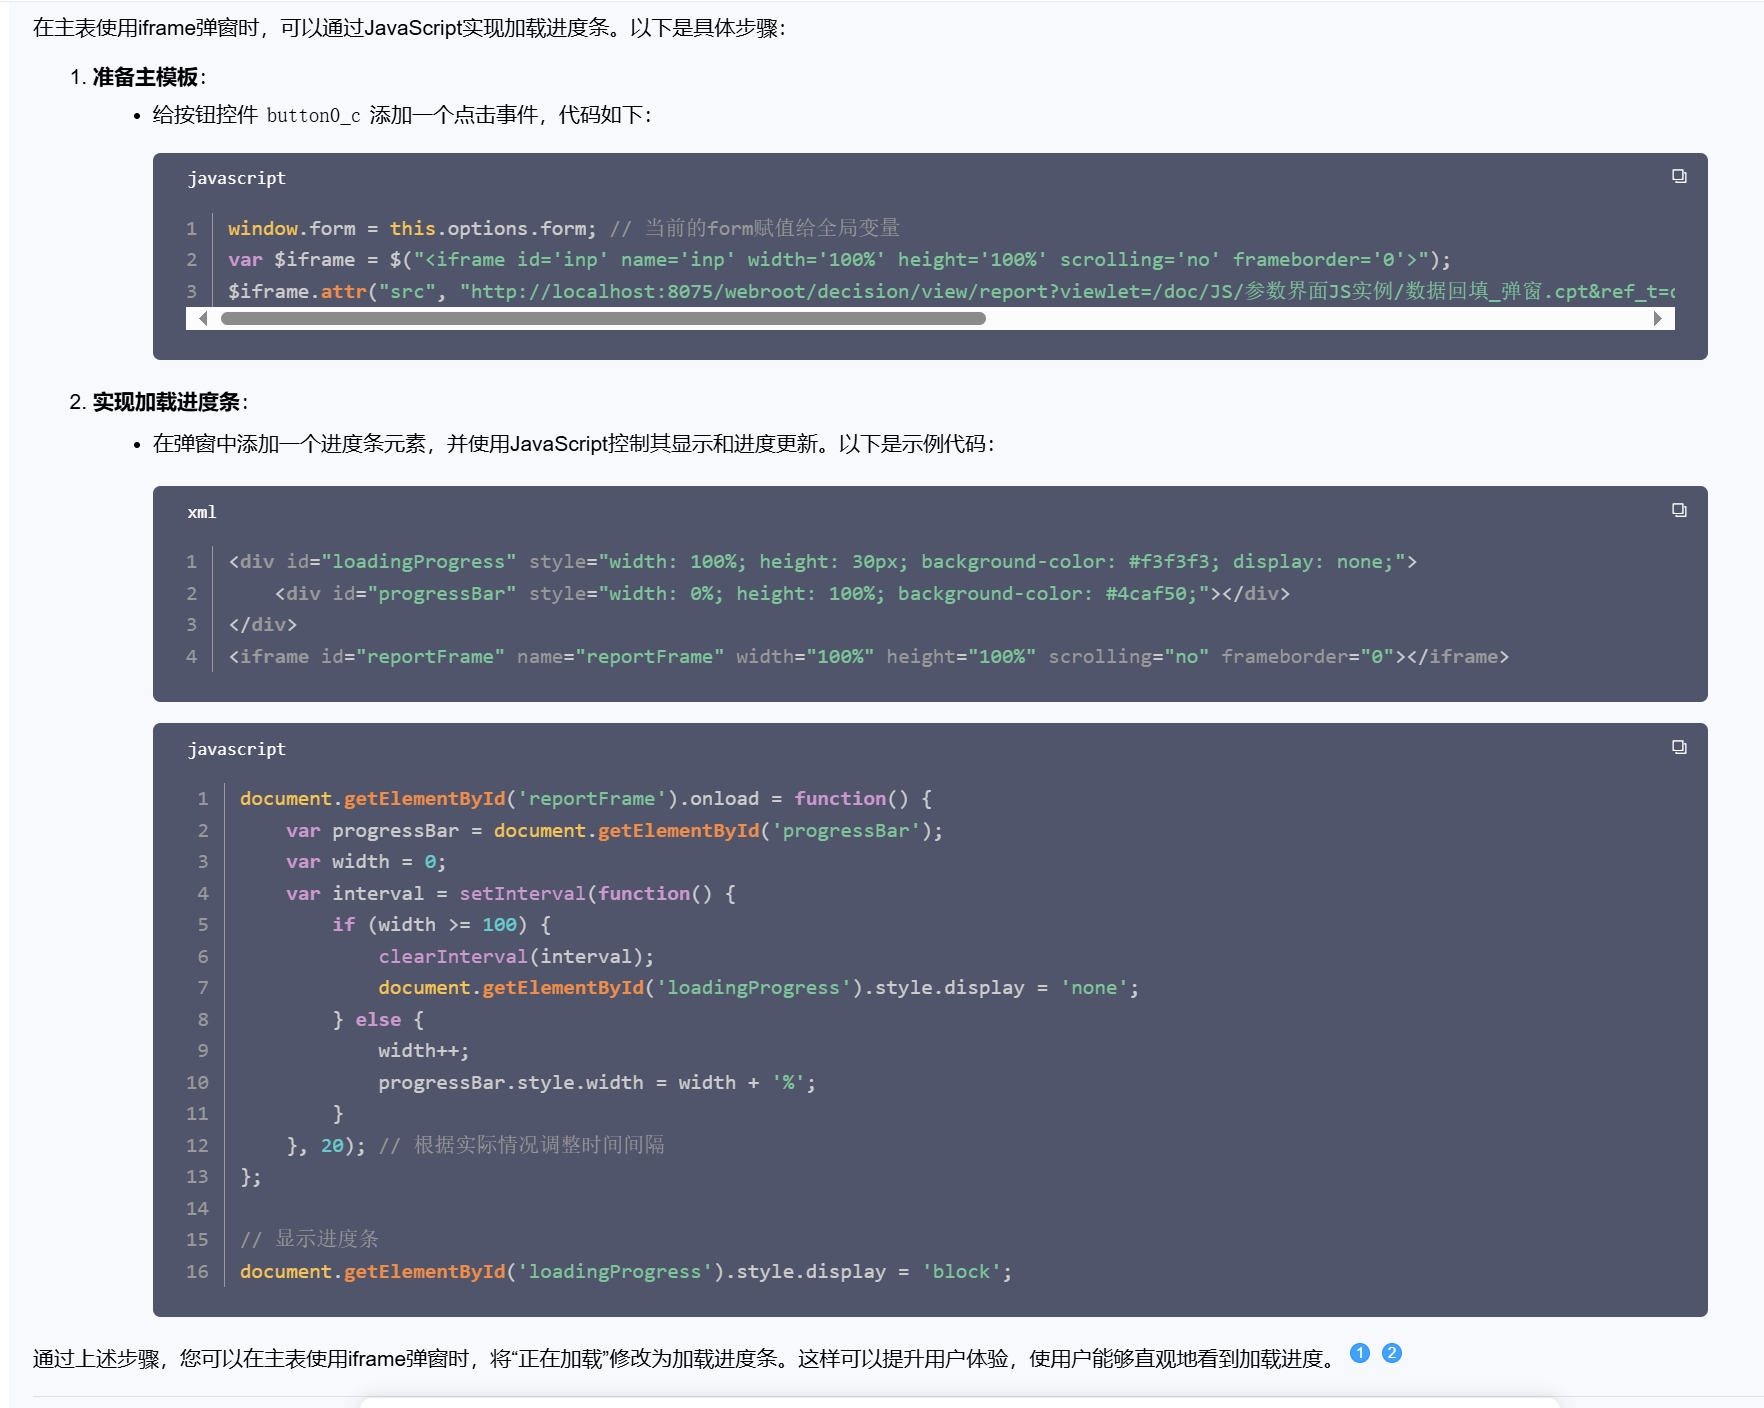Image resolution: width=1764 pixels, height=1408 pixels.
Task: Click the bullet text '在弹窗中添加一个进度条元素'
Action: point(574,444)
